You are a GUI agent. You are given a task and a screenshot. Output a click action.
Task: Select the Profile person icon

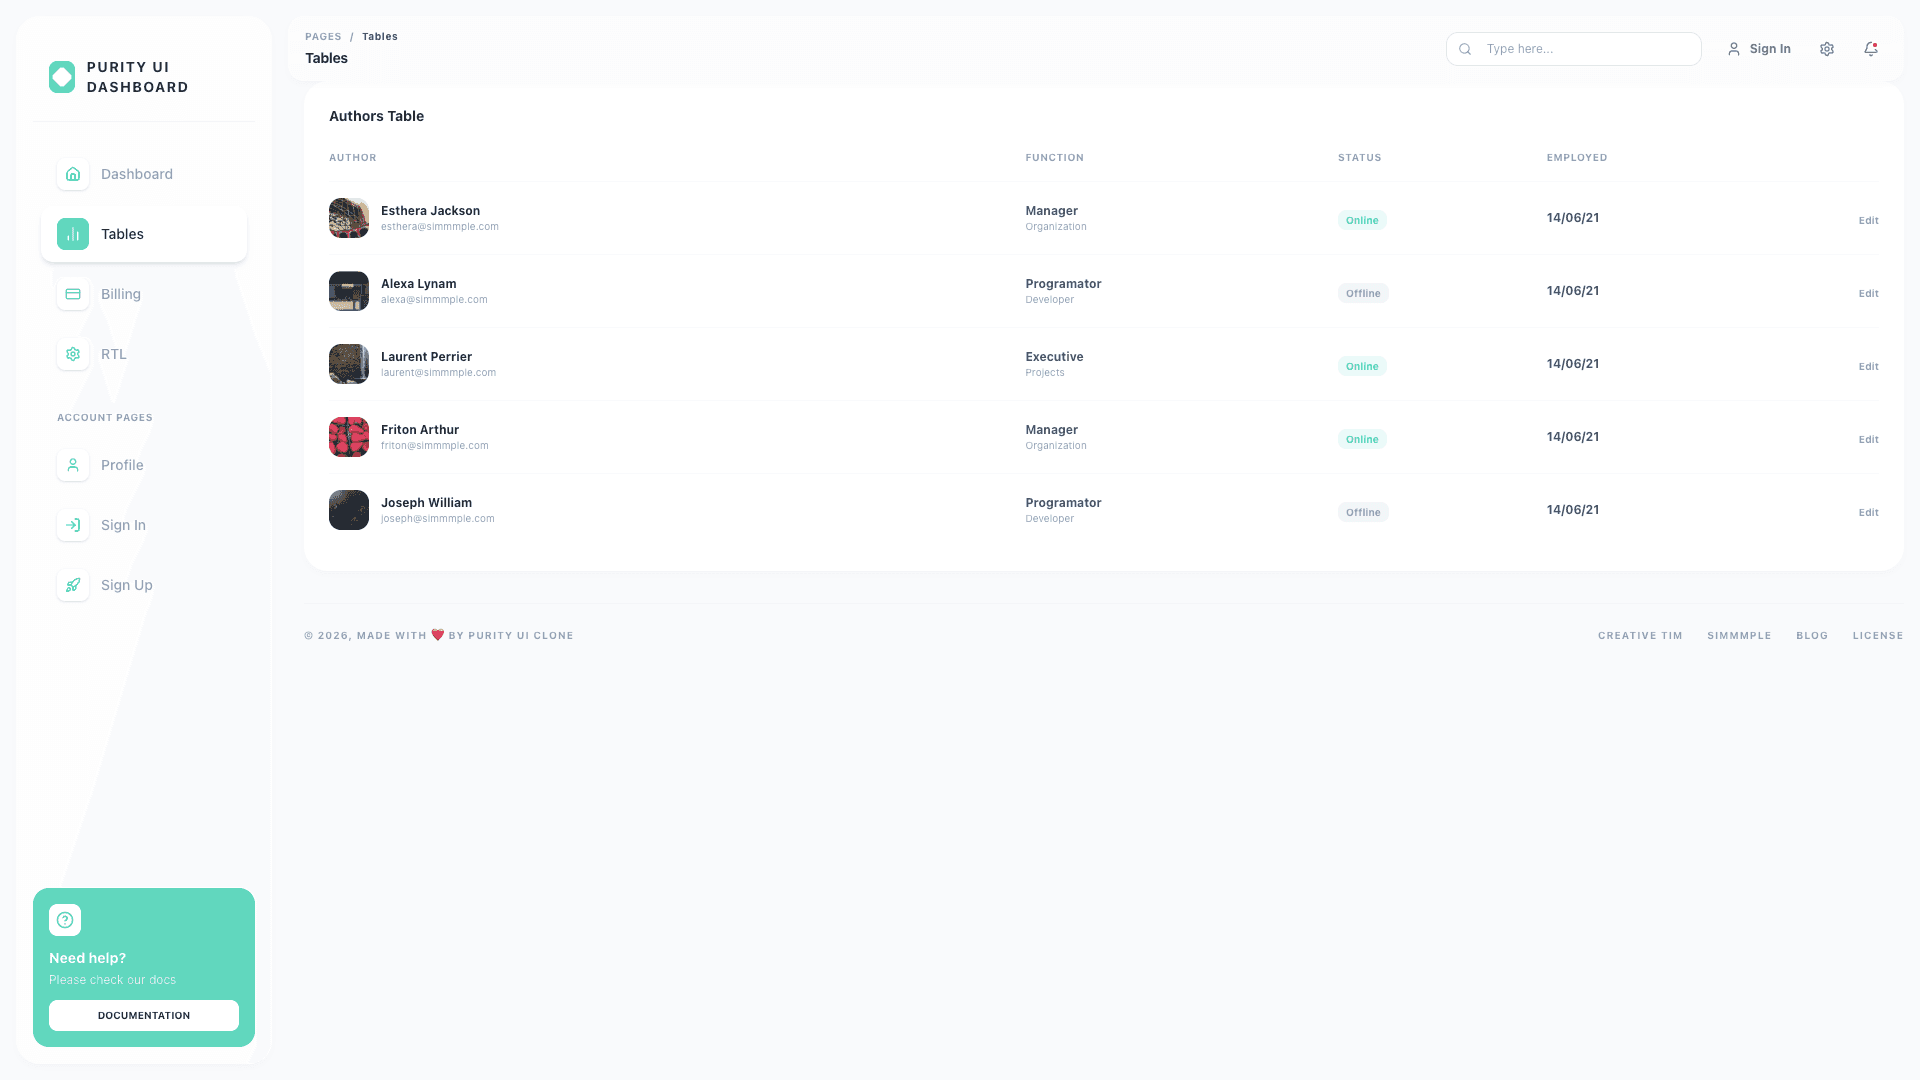[x=73, y=465]
